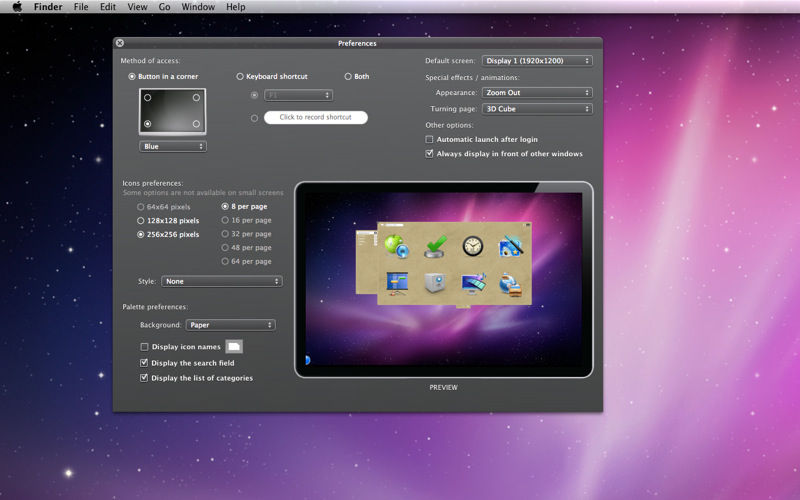Screen dimensions: 800x500
Task: Click the monitor with filmstrip icon
Action: pos(472,283)
